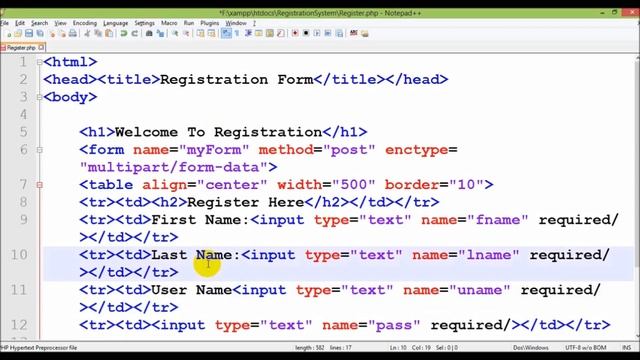Open the Plugins menu
Screen dimensions: 640x360
(x=210, y=23)
